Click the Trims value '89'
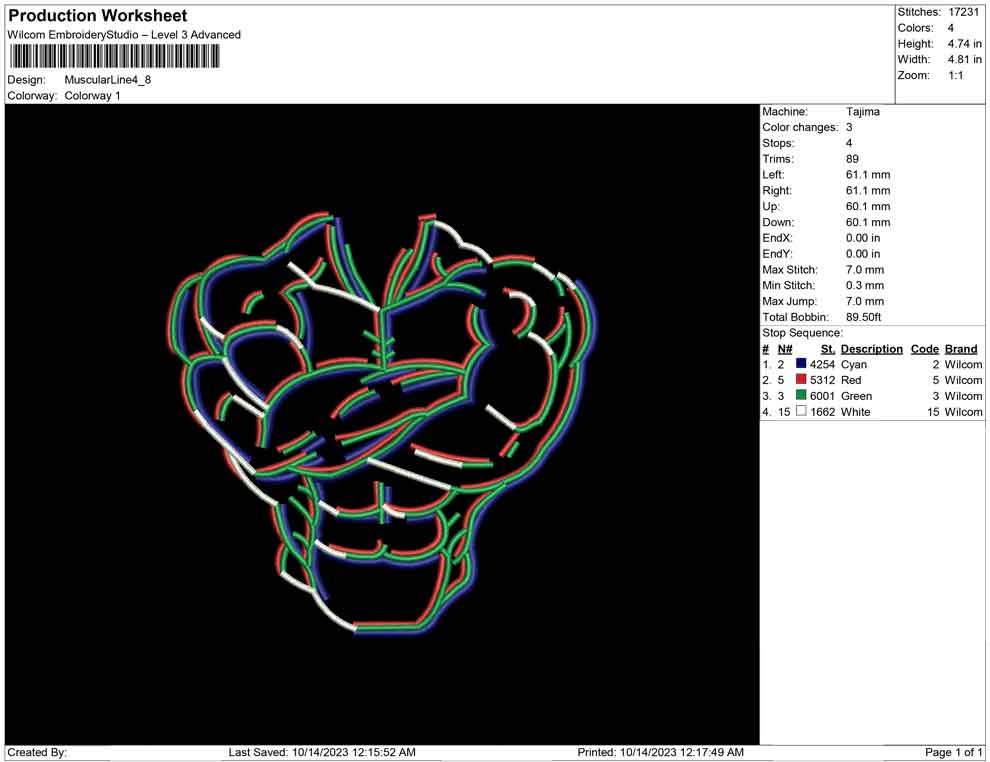Image resolution: width=990 pixels, height=762 pixels. coord(852,159)
